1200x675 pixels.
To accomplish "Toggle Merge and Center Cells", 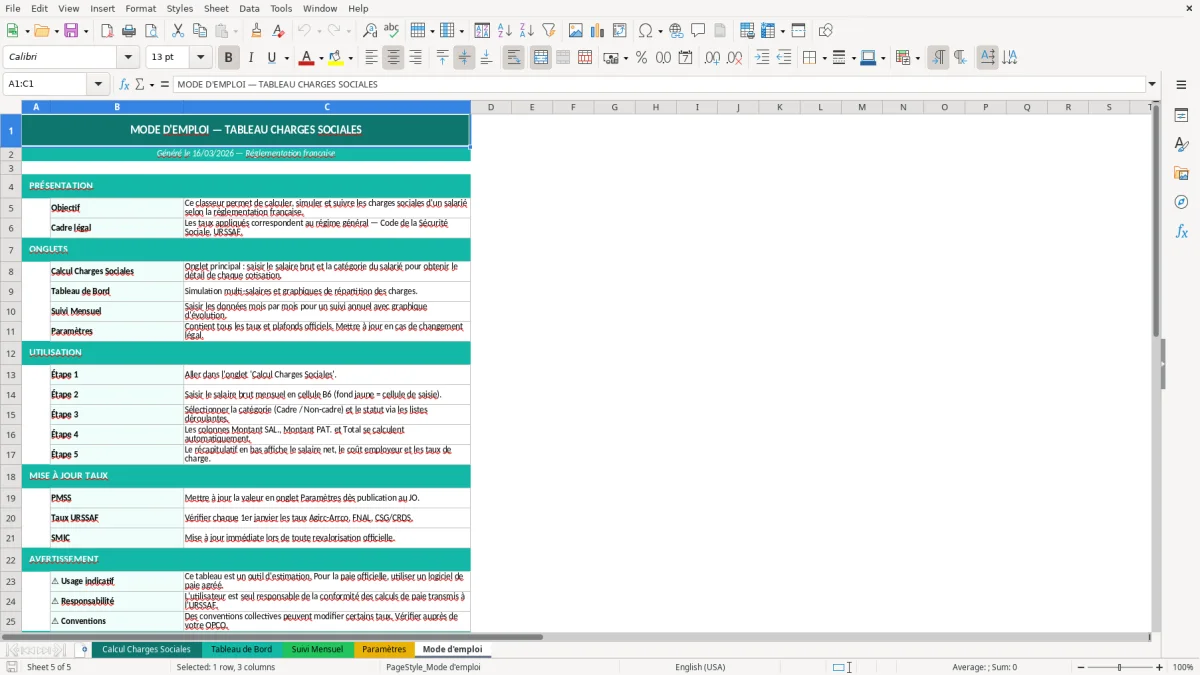I will 541,58.
